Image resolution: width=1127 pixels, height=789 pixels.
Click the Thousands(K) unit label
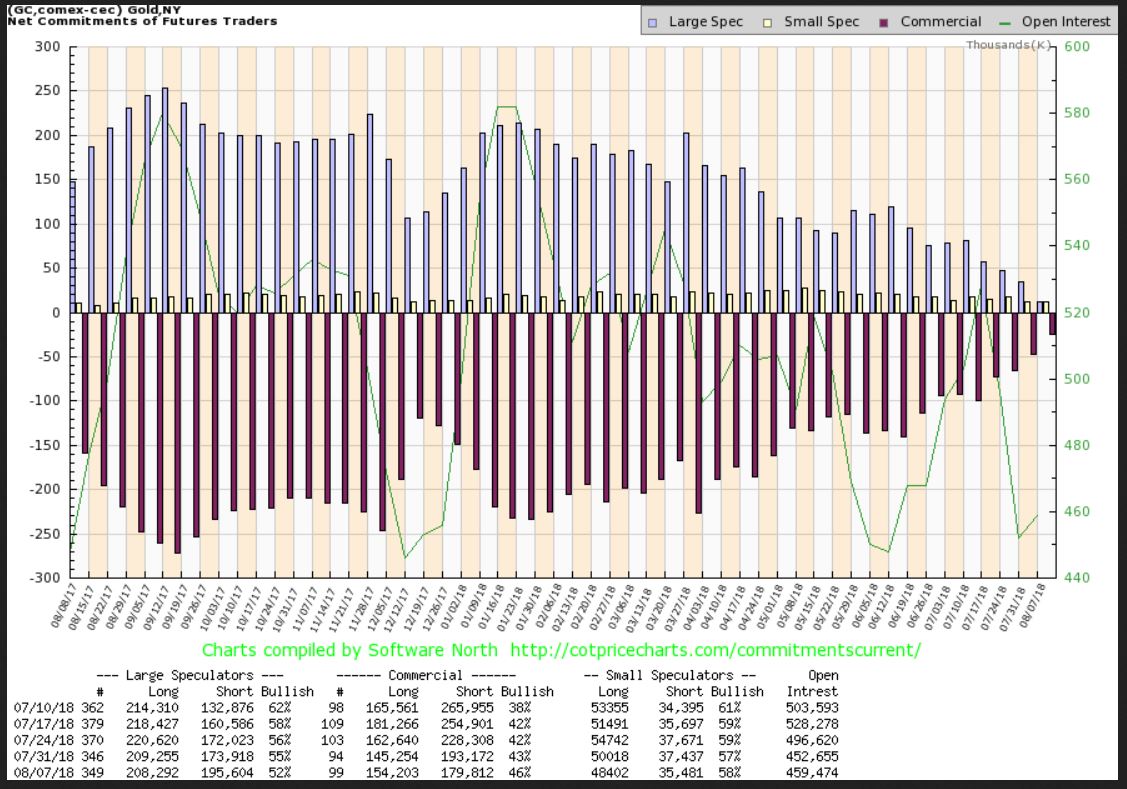(1008, 45)
